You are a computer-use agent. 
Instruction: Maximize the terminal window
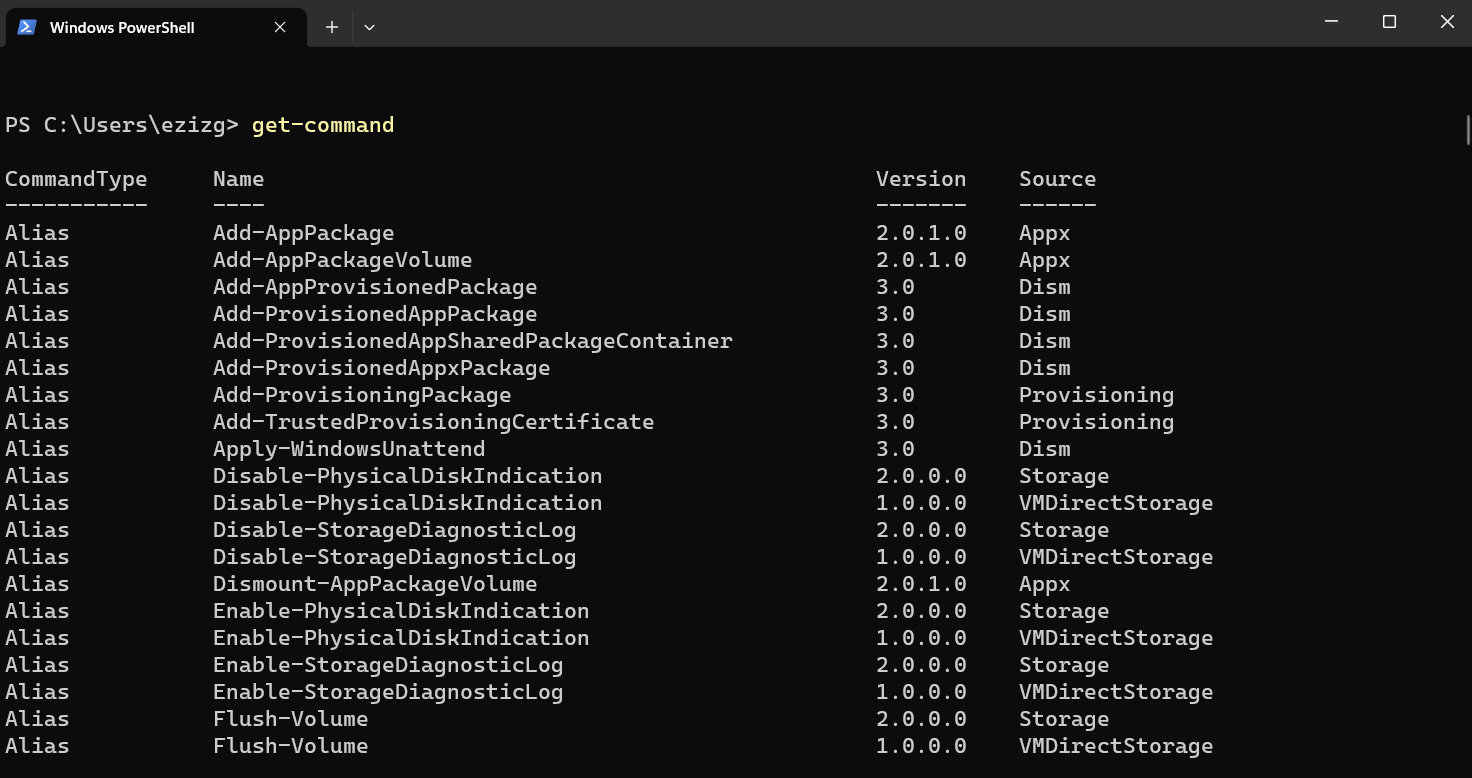coord(1389,22)
